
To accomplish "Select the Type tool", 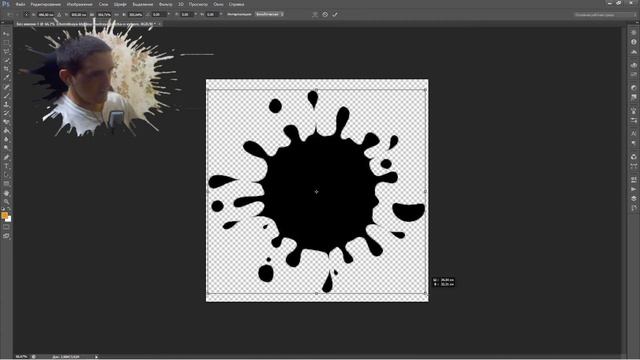I will click(6, 166).
